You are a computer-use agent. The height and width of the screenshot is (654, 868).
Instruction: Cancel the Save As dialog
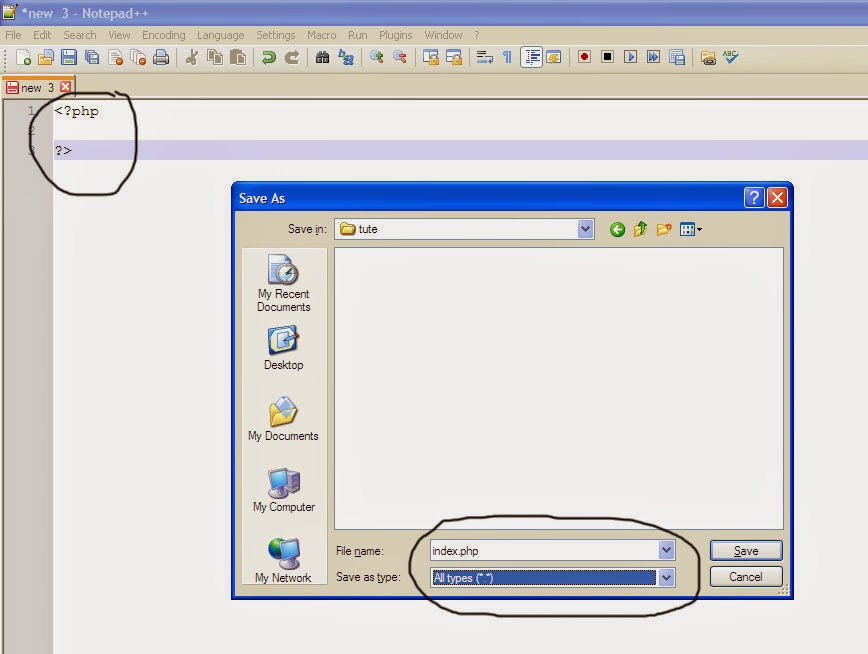tap(745, 576)
